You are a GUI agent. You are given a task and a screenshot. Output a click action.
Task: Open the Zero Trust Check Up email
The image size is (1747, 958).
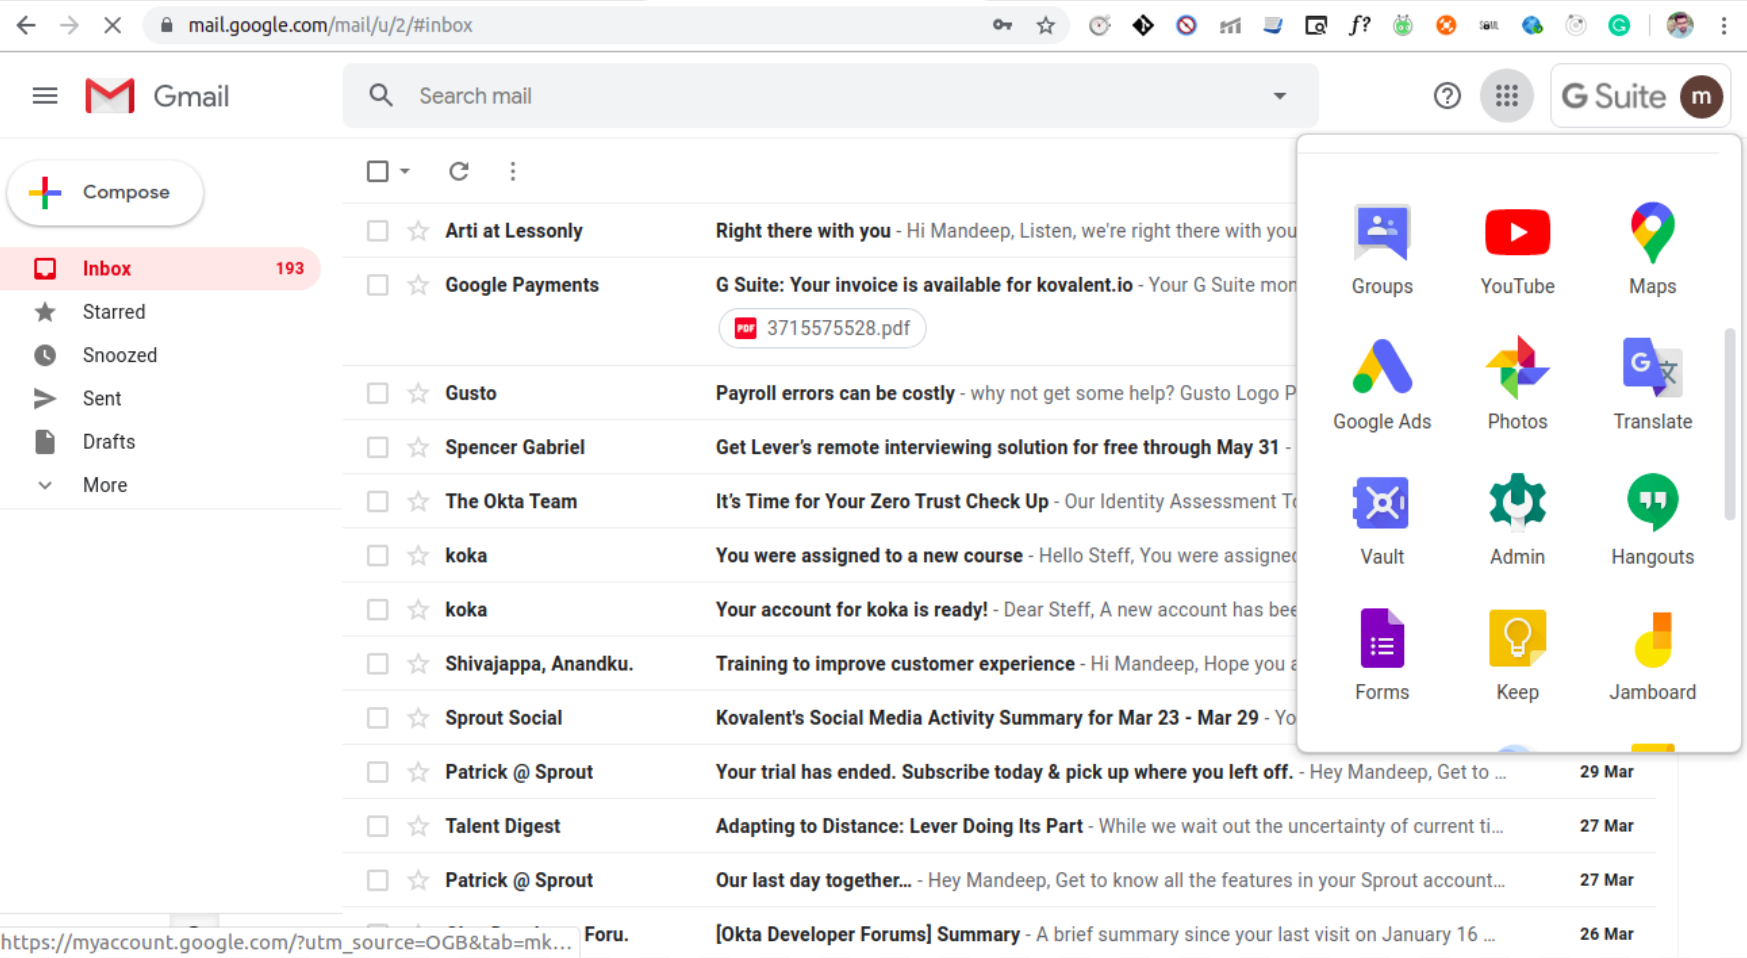[882, 501]
